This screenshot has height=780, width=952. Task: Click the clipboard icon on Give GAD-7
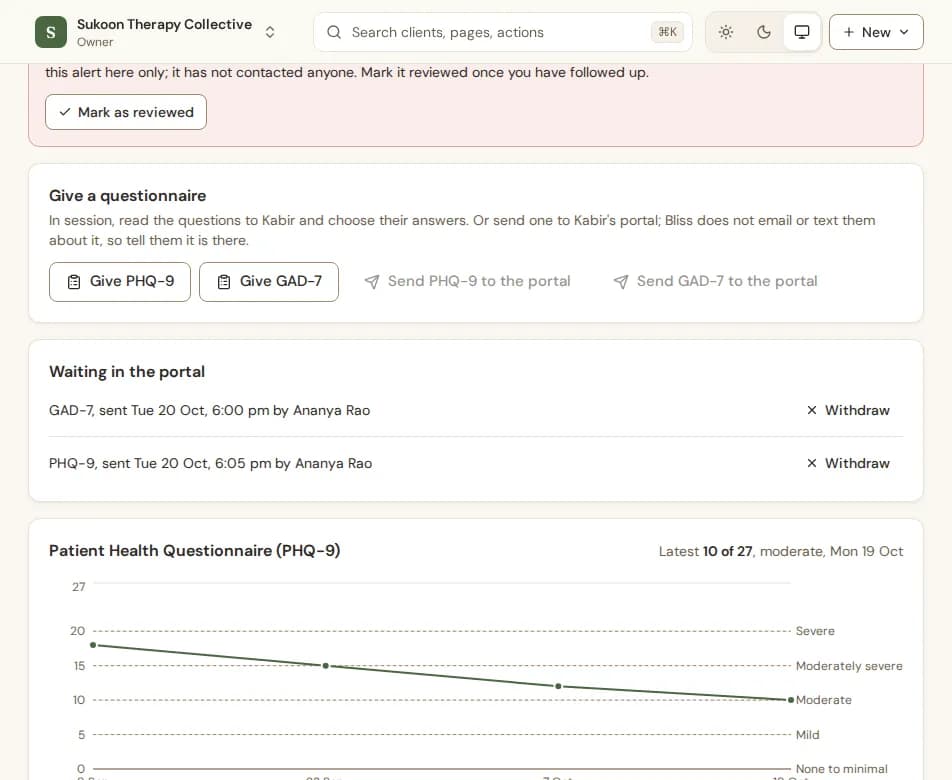(x=224, y=282)
